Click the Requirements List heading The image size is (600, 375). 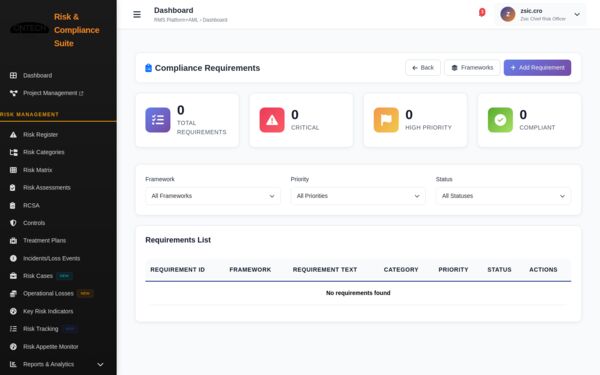point(178,240)
